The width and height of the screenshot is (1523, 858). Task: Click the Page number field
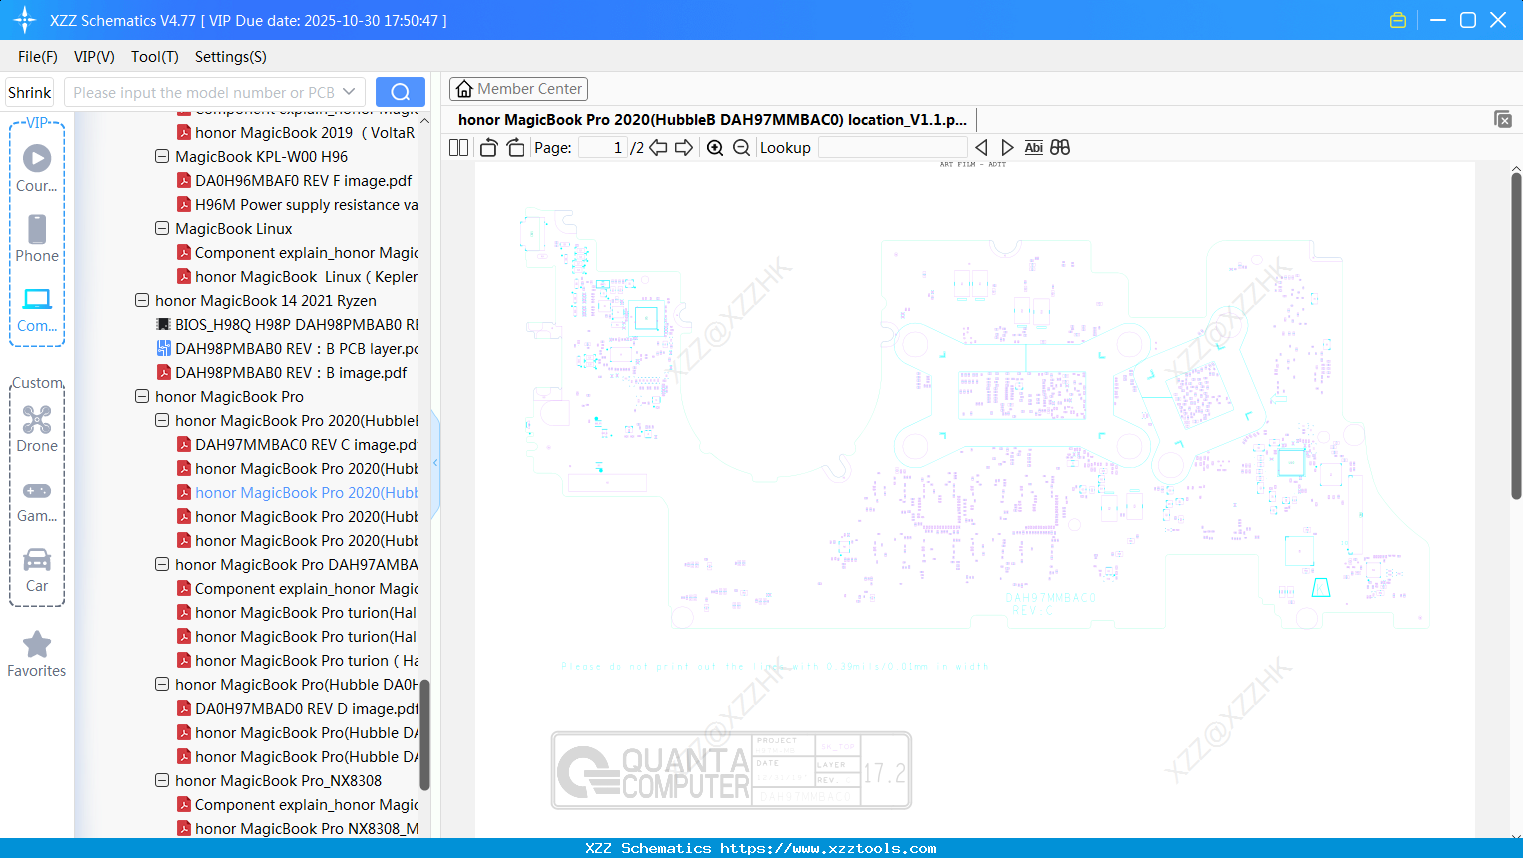602,147
